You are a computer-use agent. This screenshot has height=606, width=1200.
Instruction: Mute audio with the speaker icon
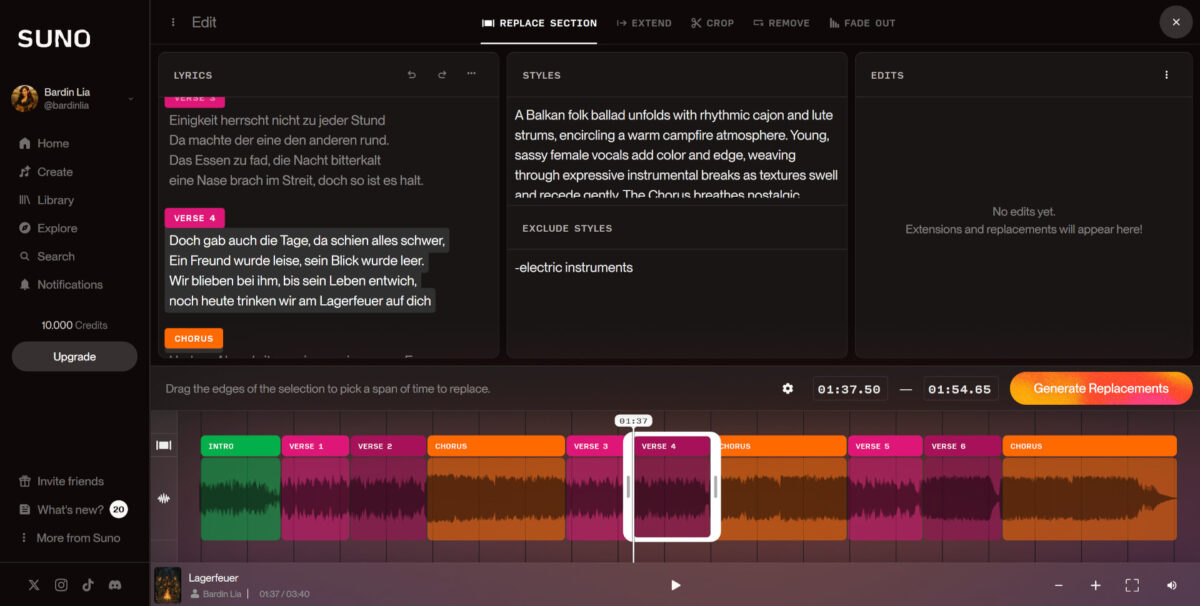(1170, 585)
